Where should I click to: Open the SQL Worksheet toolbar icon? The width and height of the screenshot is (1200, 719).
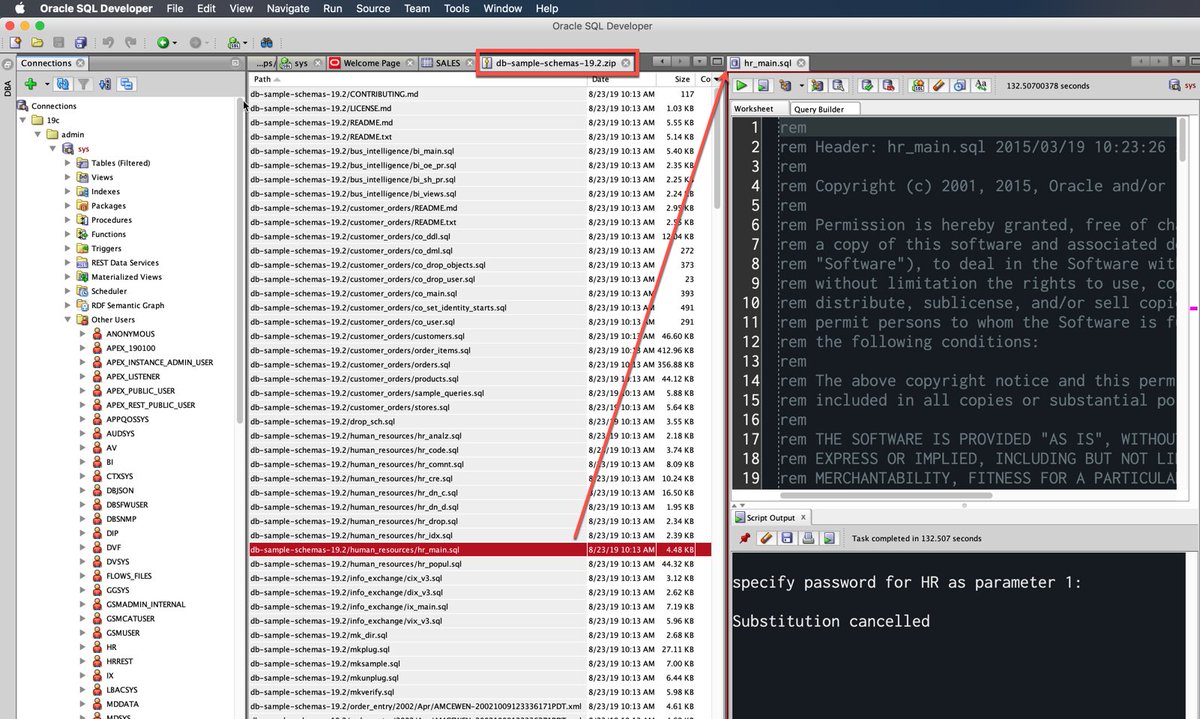[232, 42]
